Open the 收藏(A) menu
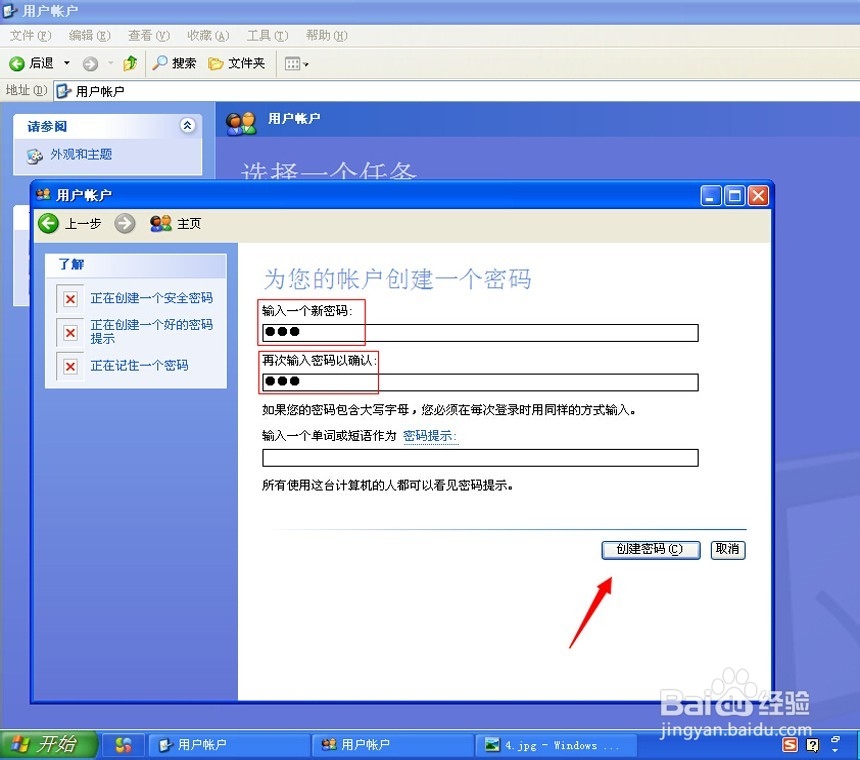The width and height of the screenshot is (860, 760). (208, 36)
